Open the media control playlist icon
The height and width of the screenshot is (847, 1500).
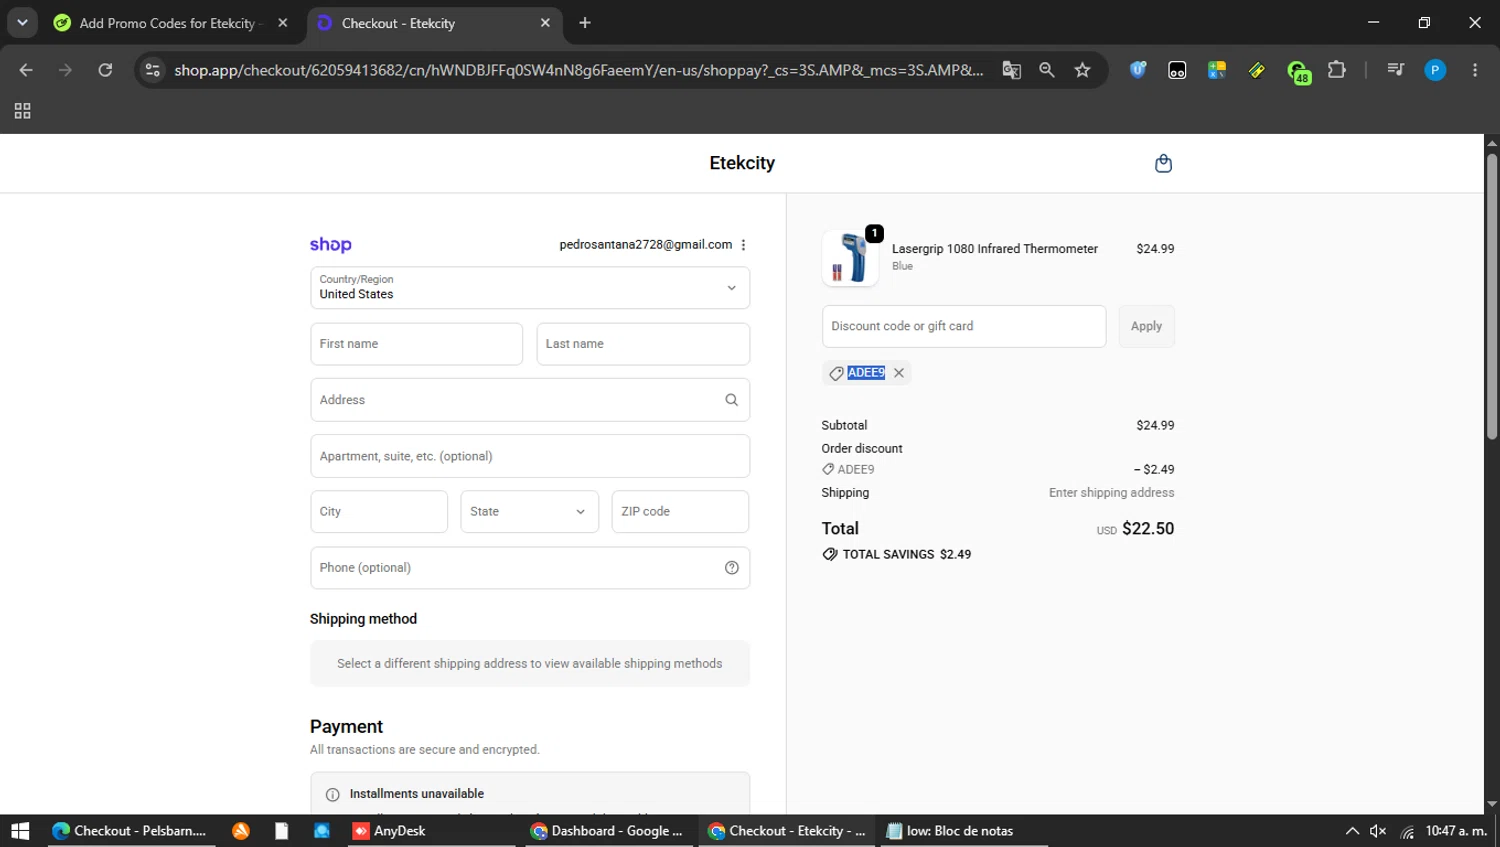click(1395, 70)
